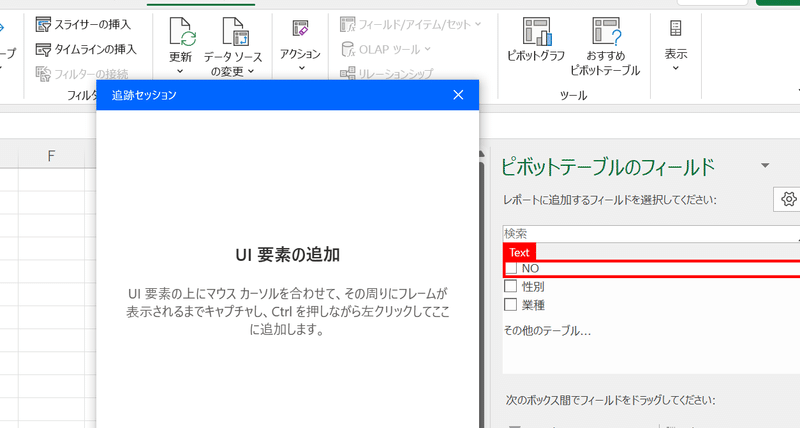The height and width of the screenshot is (428, 800).
Task: Click the Show (表示) icon
Action: [676, 28]
